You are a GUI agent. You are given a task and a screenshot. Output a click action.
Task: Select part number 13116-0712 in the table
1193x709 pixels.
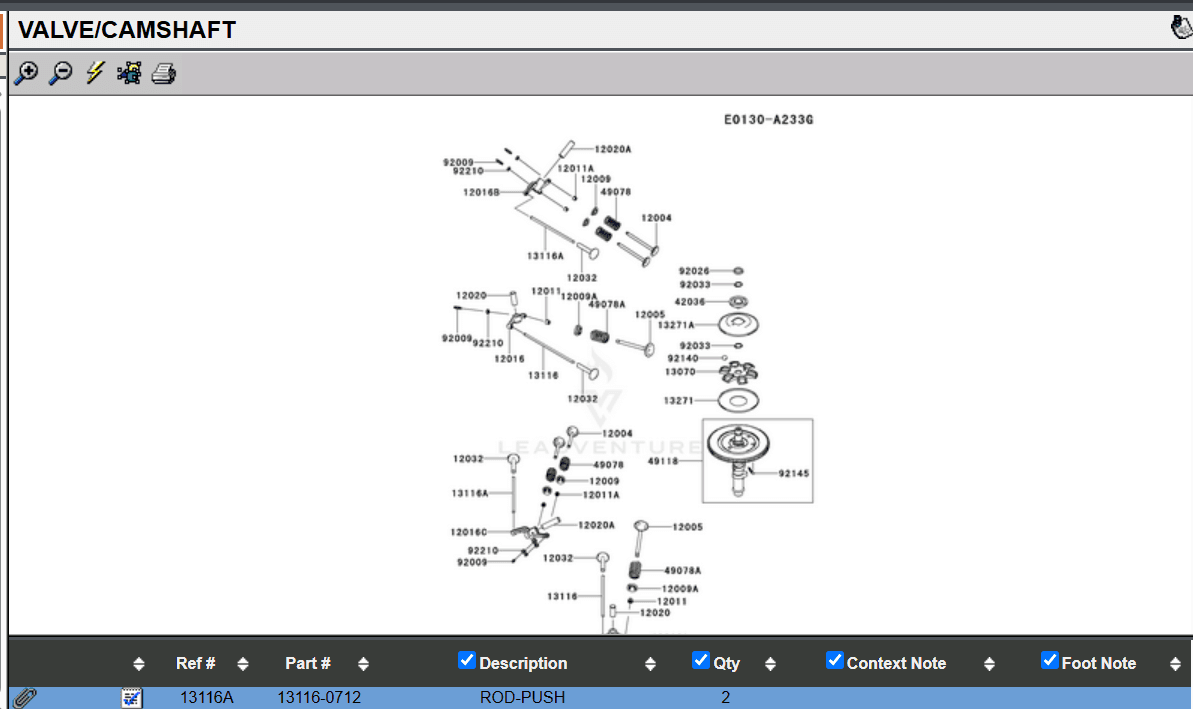point(319,697)
